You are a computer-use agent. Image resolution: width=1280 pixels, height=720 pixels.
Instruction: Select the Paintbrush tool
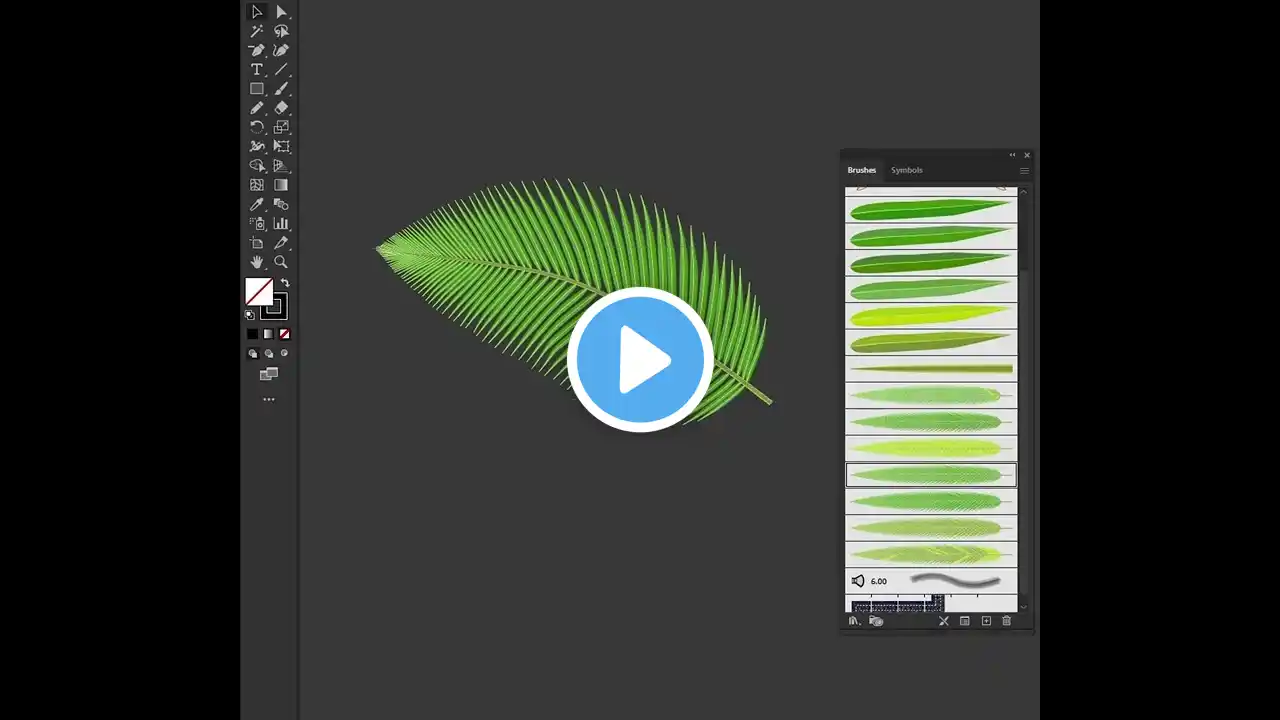[x=281, y=89]
